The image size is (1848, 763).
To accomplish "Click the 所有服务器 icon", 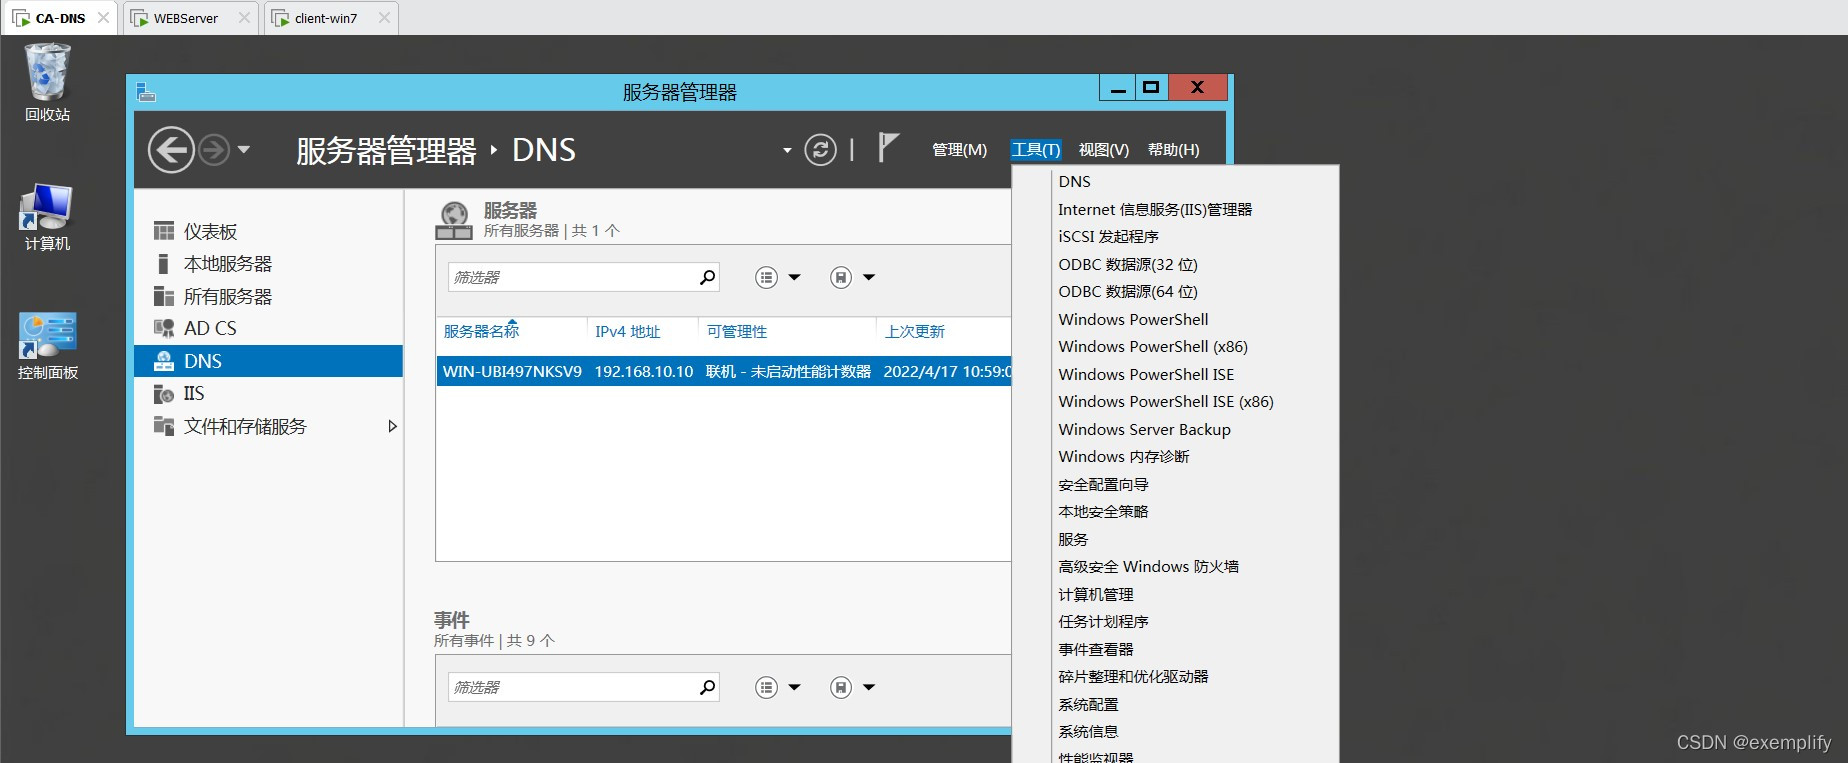I will pos(164,296).
